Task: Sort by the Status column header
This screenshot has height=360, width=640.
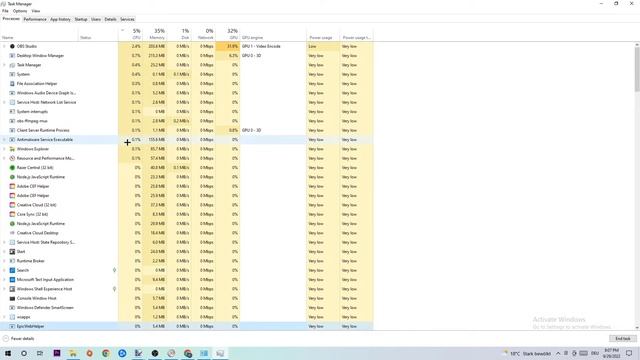Action: pyautogui.click(x=98, y=34)
